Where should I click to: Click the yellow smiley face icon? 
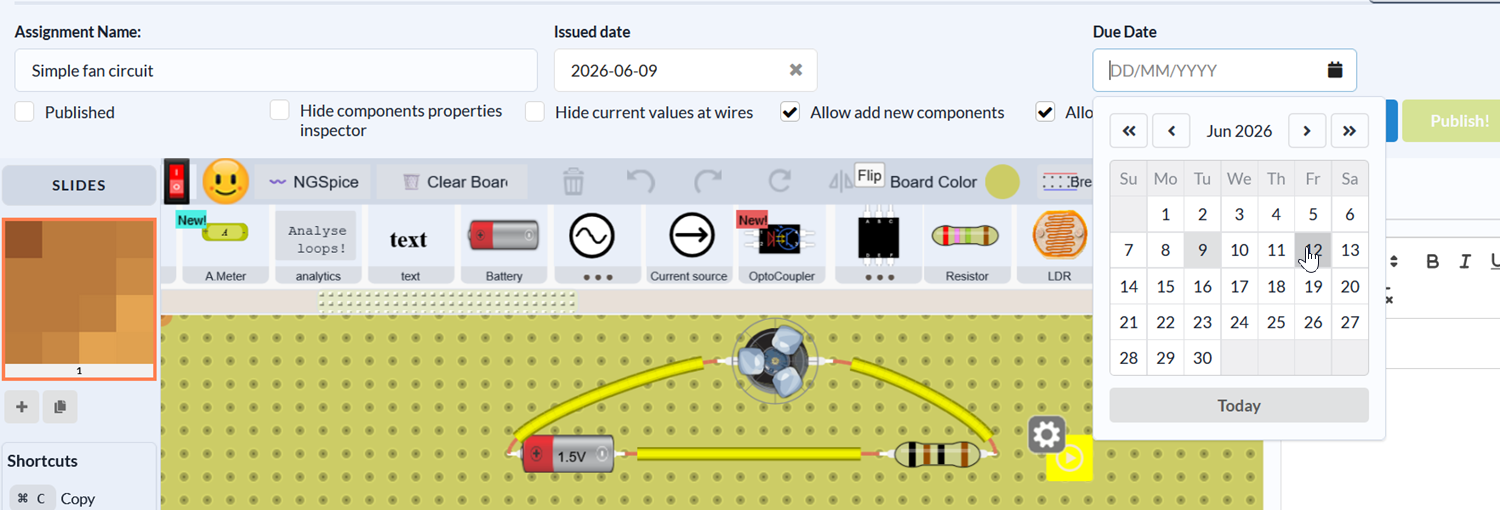(x=225, y=182)
